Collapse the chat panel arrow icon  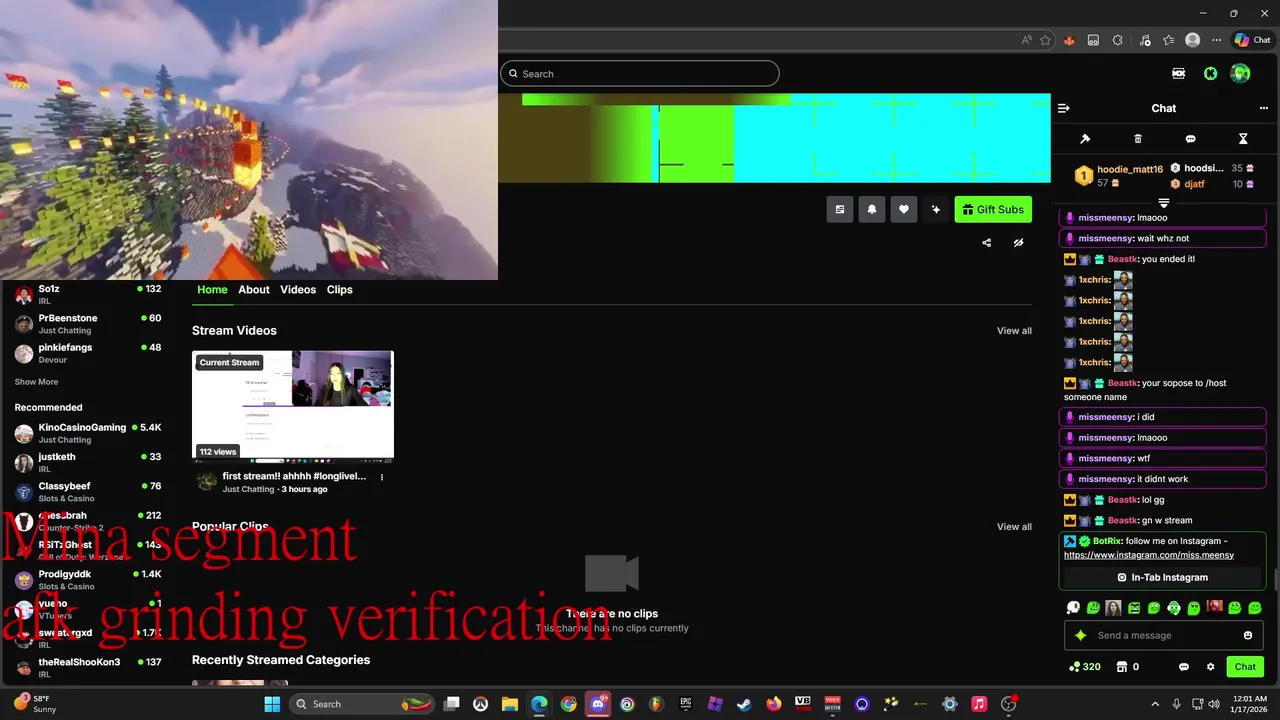(1064, 108)
